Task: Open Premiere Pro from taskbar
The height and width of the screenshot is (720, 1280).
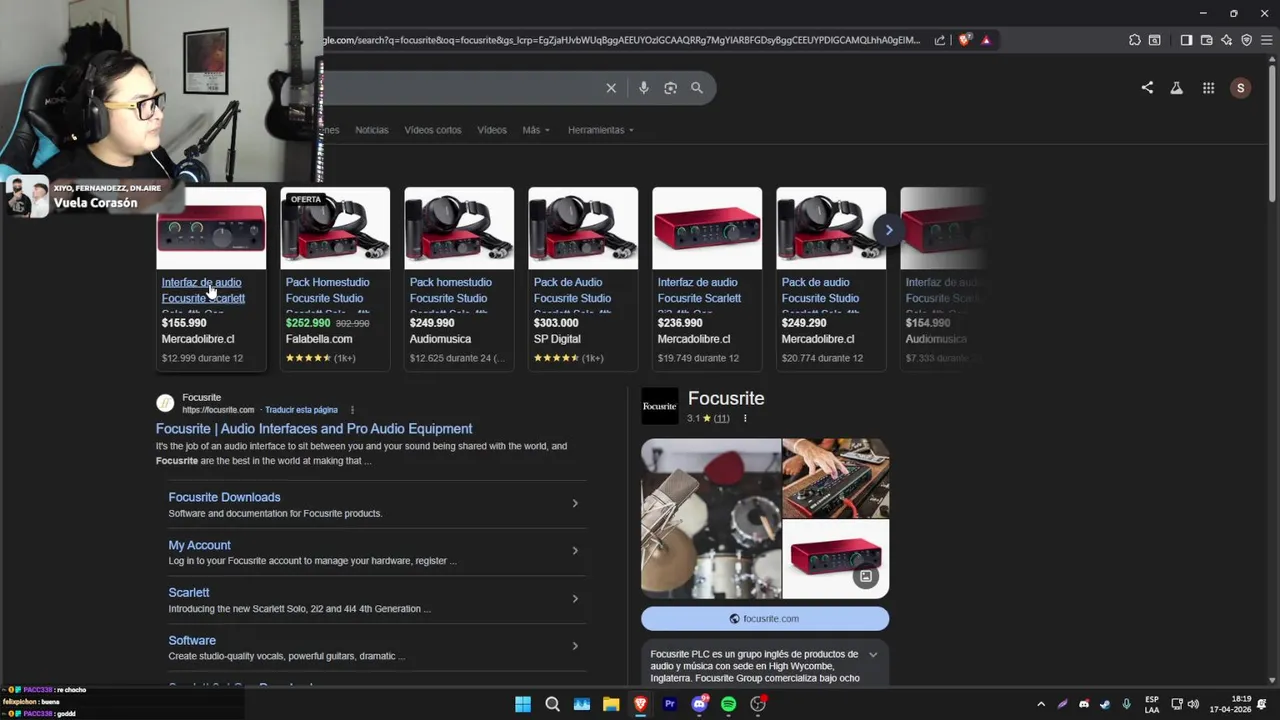Action: [x=670, y=704]
